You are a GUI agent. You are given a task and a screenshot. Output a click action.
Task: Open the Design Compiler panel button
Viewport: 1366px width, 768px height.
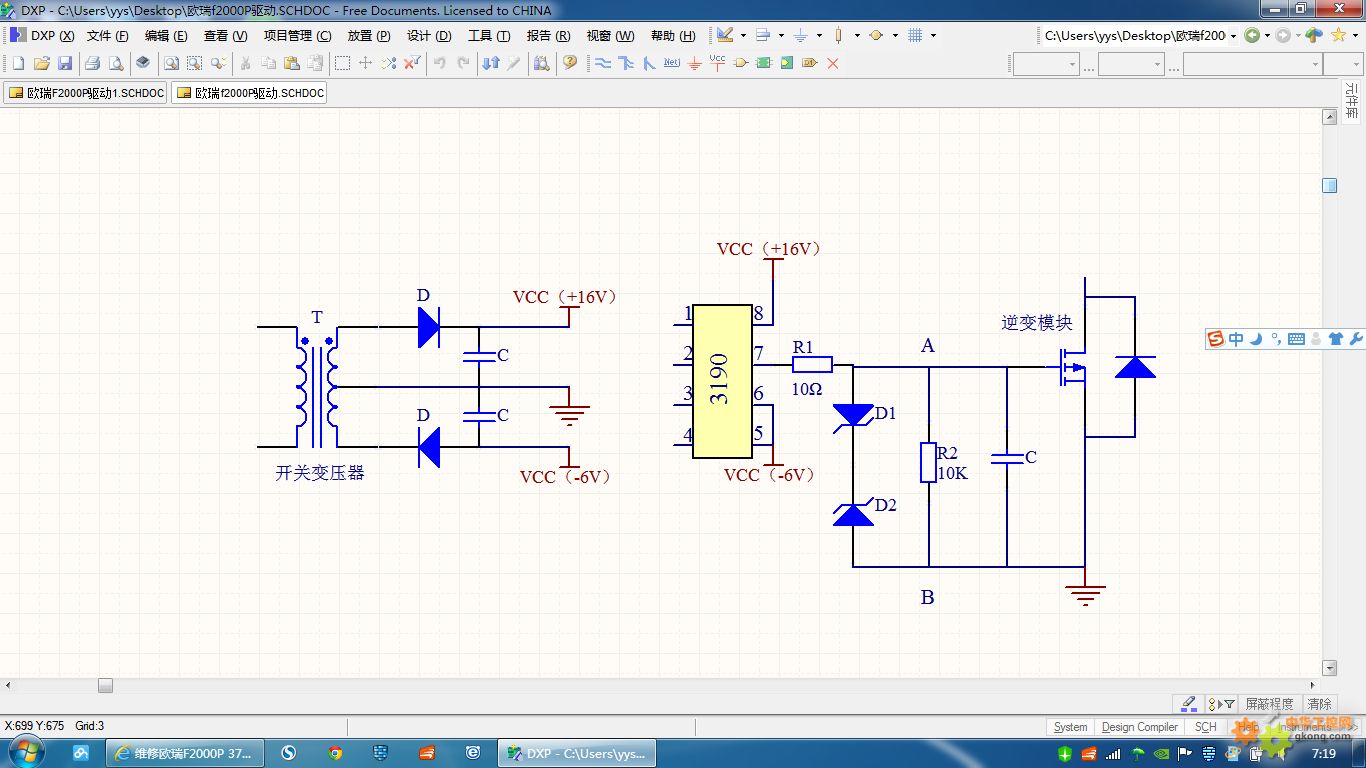[1140, 727]
